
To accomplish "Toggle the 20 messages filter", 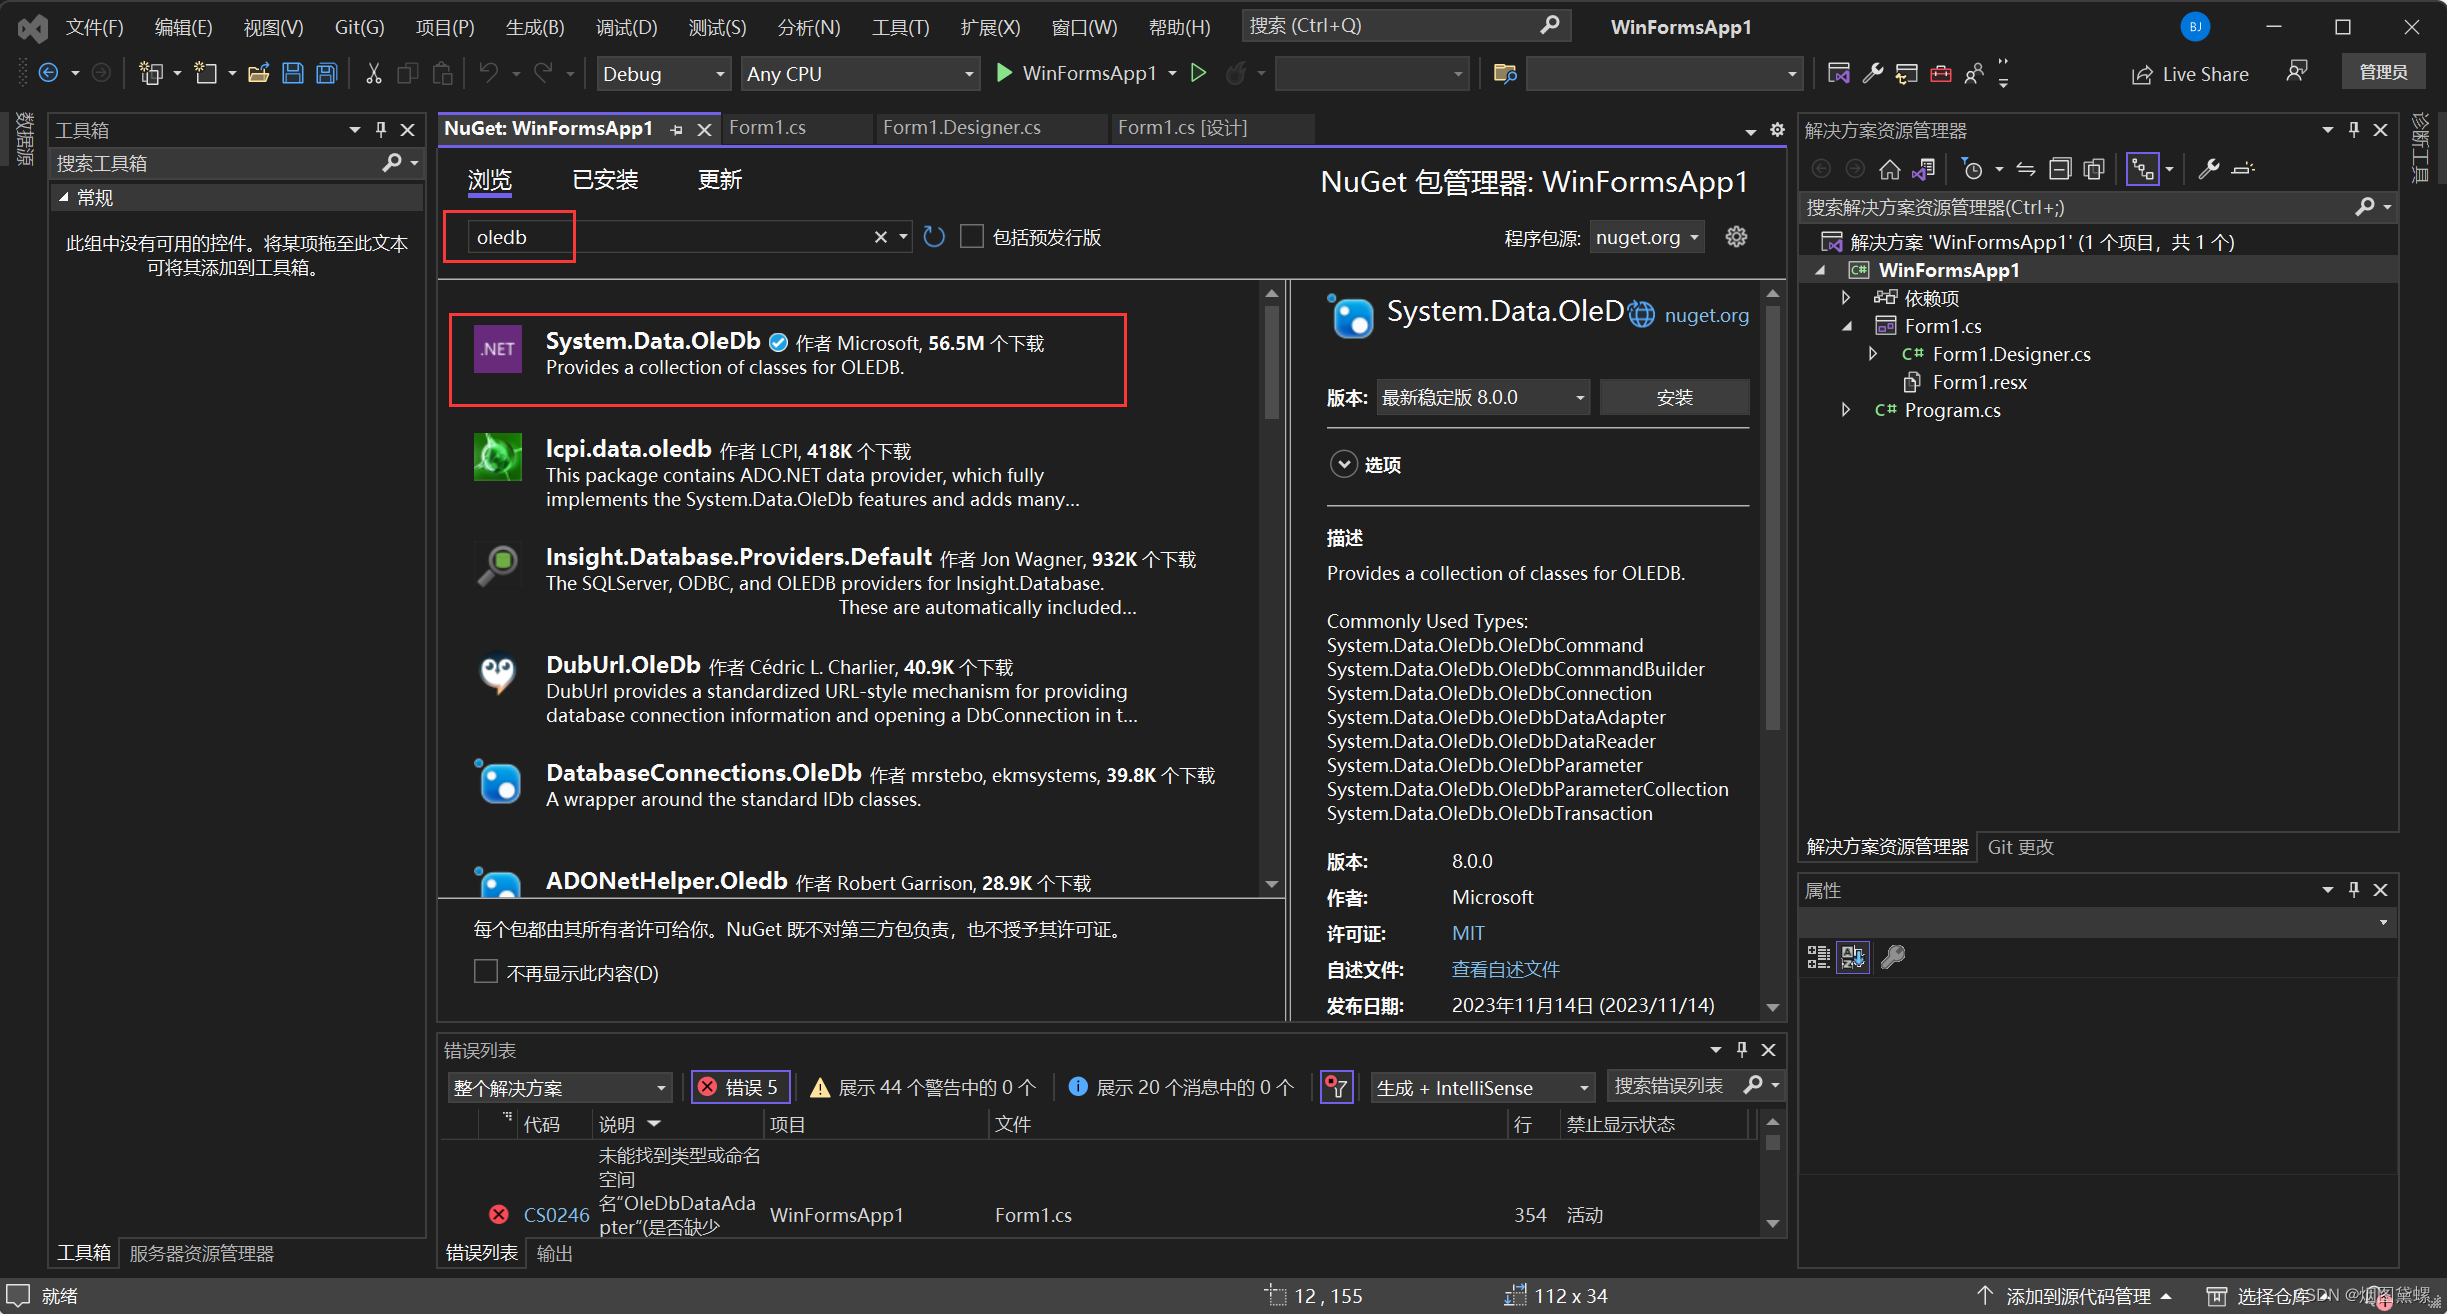I will point(1181,1087).
